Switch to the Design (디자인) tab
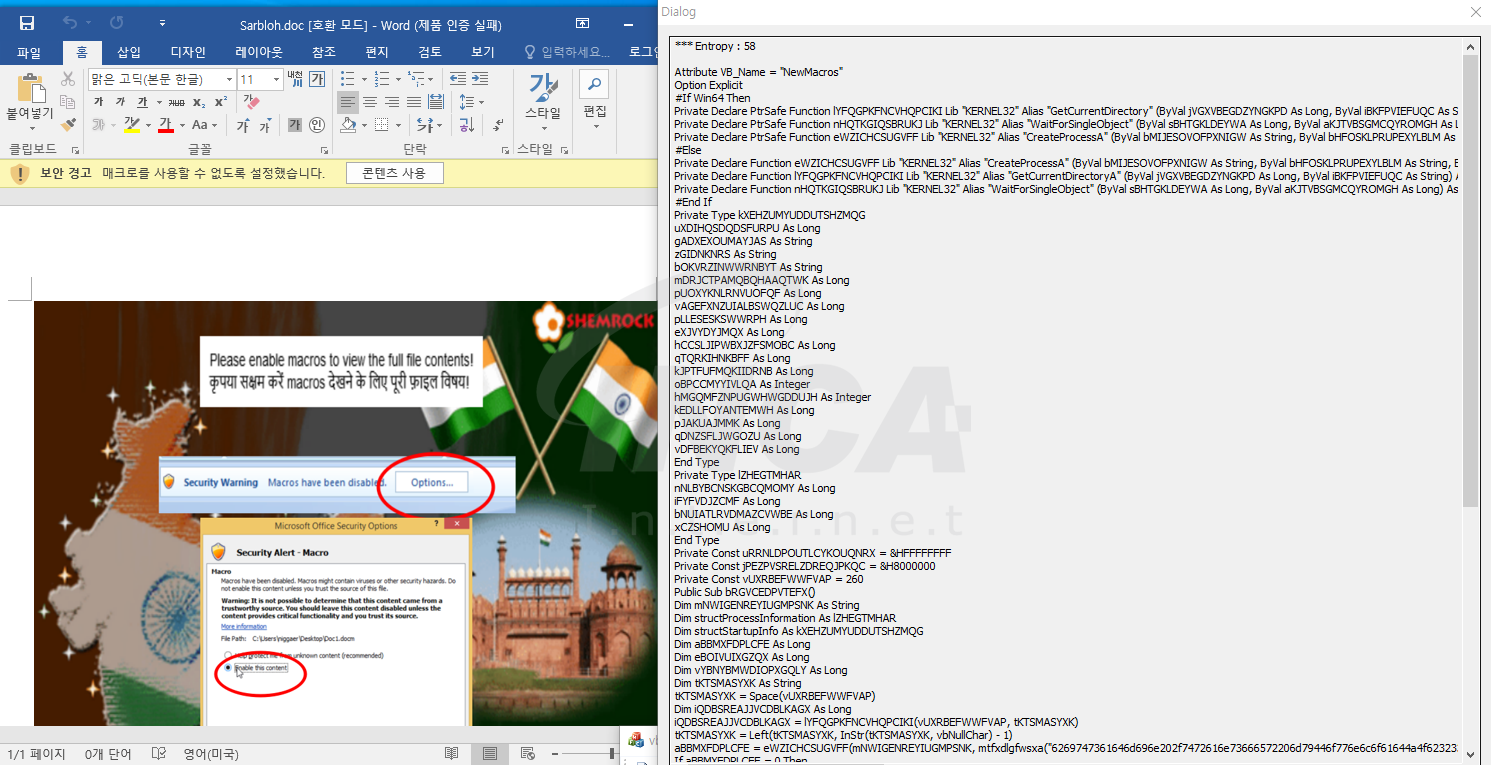The width and height of the screenshot is (1491, 765). point(188,52)
